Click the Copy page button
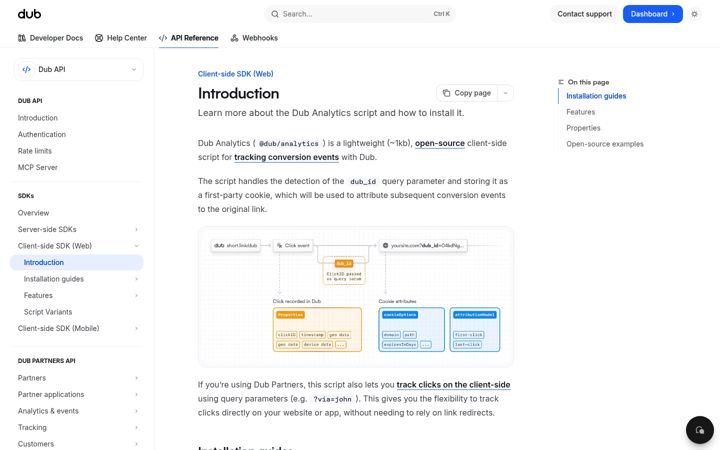 (467, 93)
